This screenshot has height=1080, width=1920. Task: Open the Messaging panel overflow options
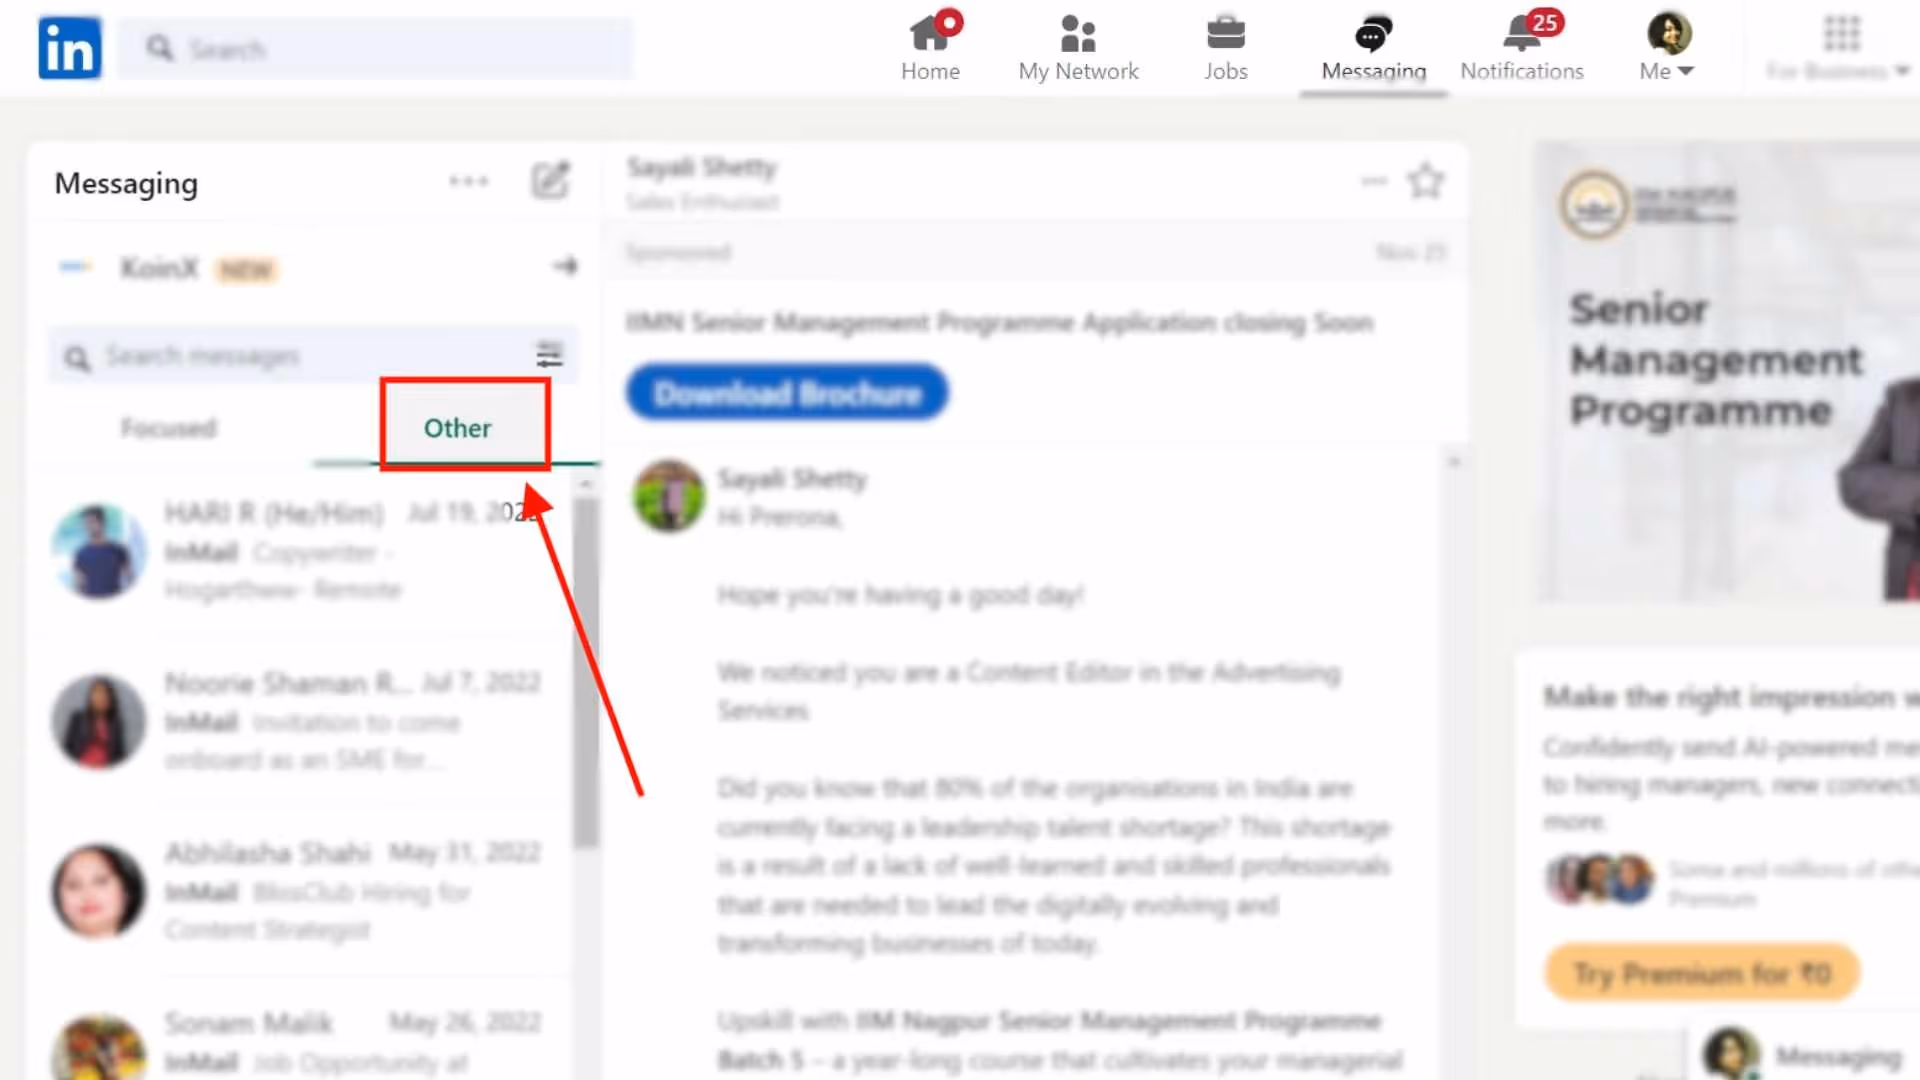point(469,181)
